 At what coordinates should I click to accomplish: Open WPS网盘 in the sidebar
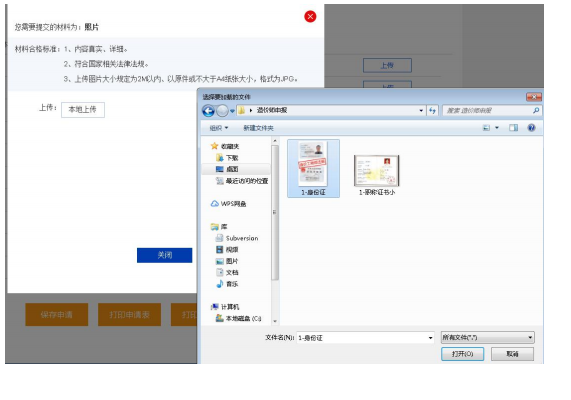tap(229, 204)
